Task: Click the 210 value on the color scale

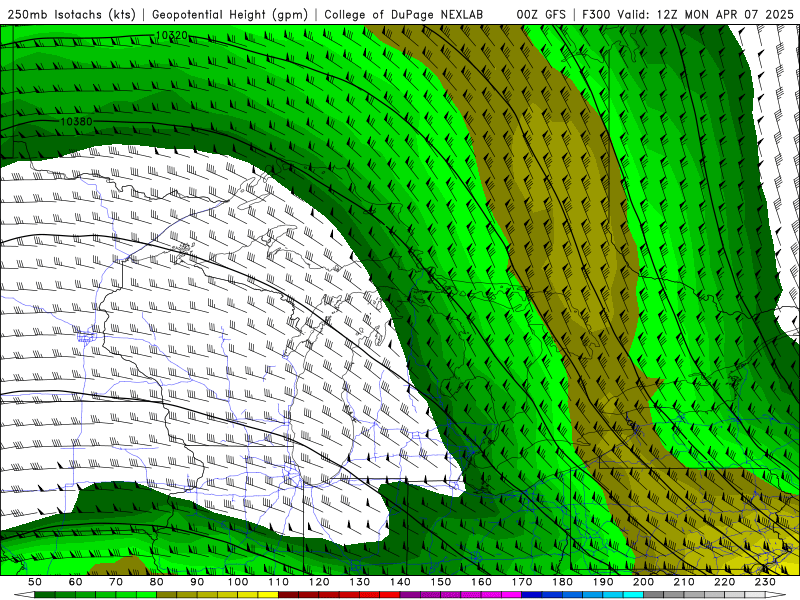Action: click(x=684, y=582)
